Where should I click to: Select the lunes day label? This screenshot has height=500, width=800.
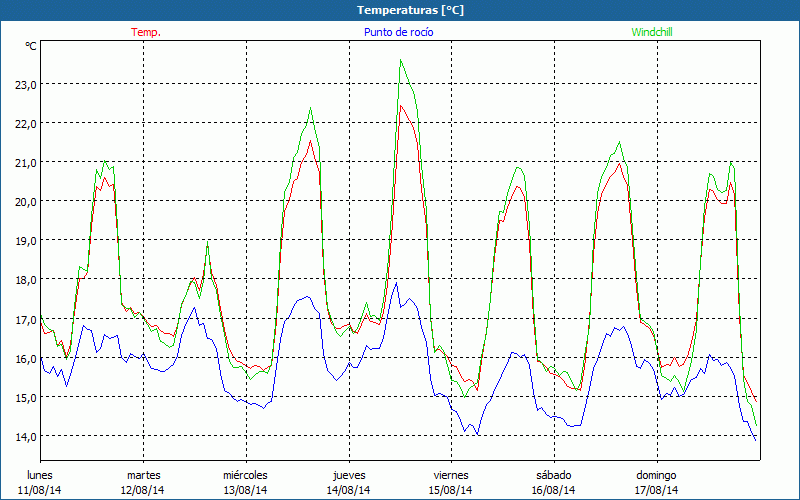40,475
